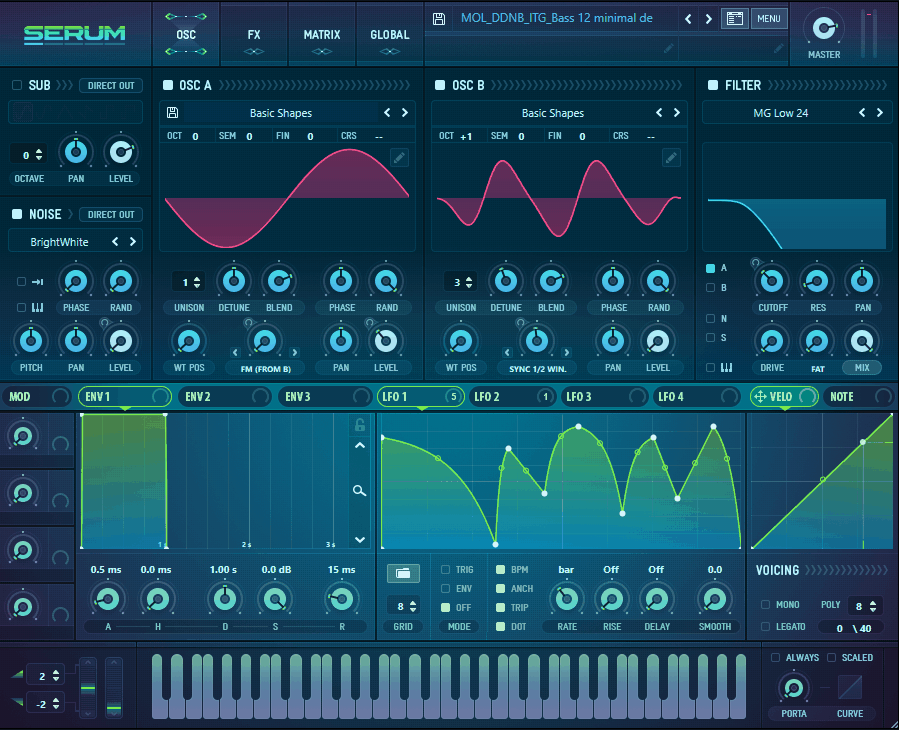Select previous OSC A wavetable

point(388,112)
